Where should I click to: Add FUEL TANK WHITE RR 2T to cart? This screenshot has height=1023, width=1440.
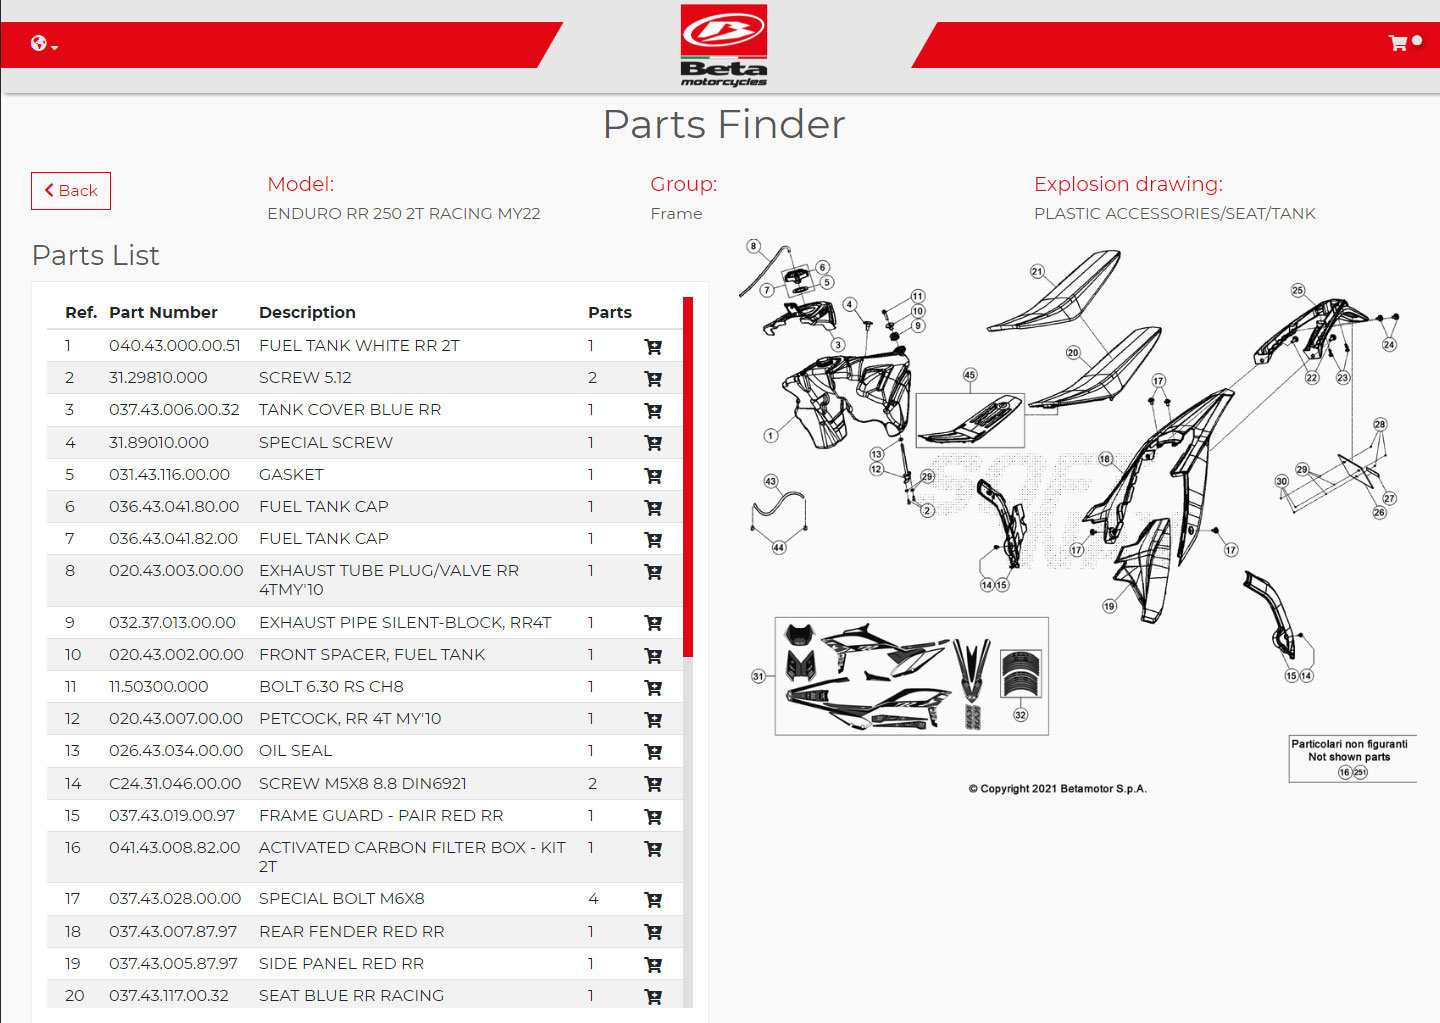pos(653,347)
